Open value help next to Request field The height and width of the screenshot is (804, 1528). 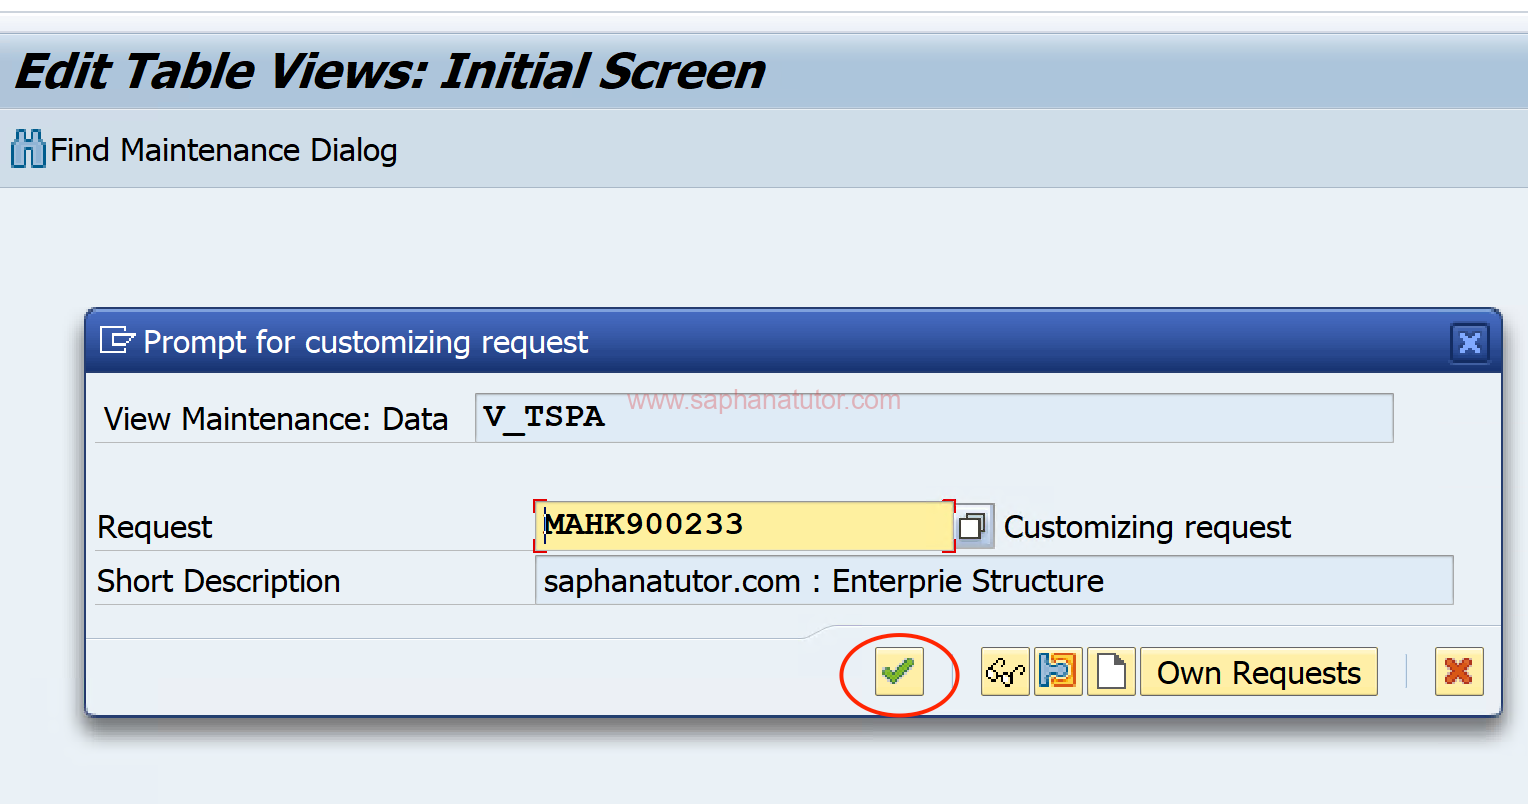click(974, 526)
